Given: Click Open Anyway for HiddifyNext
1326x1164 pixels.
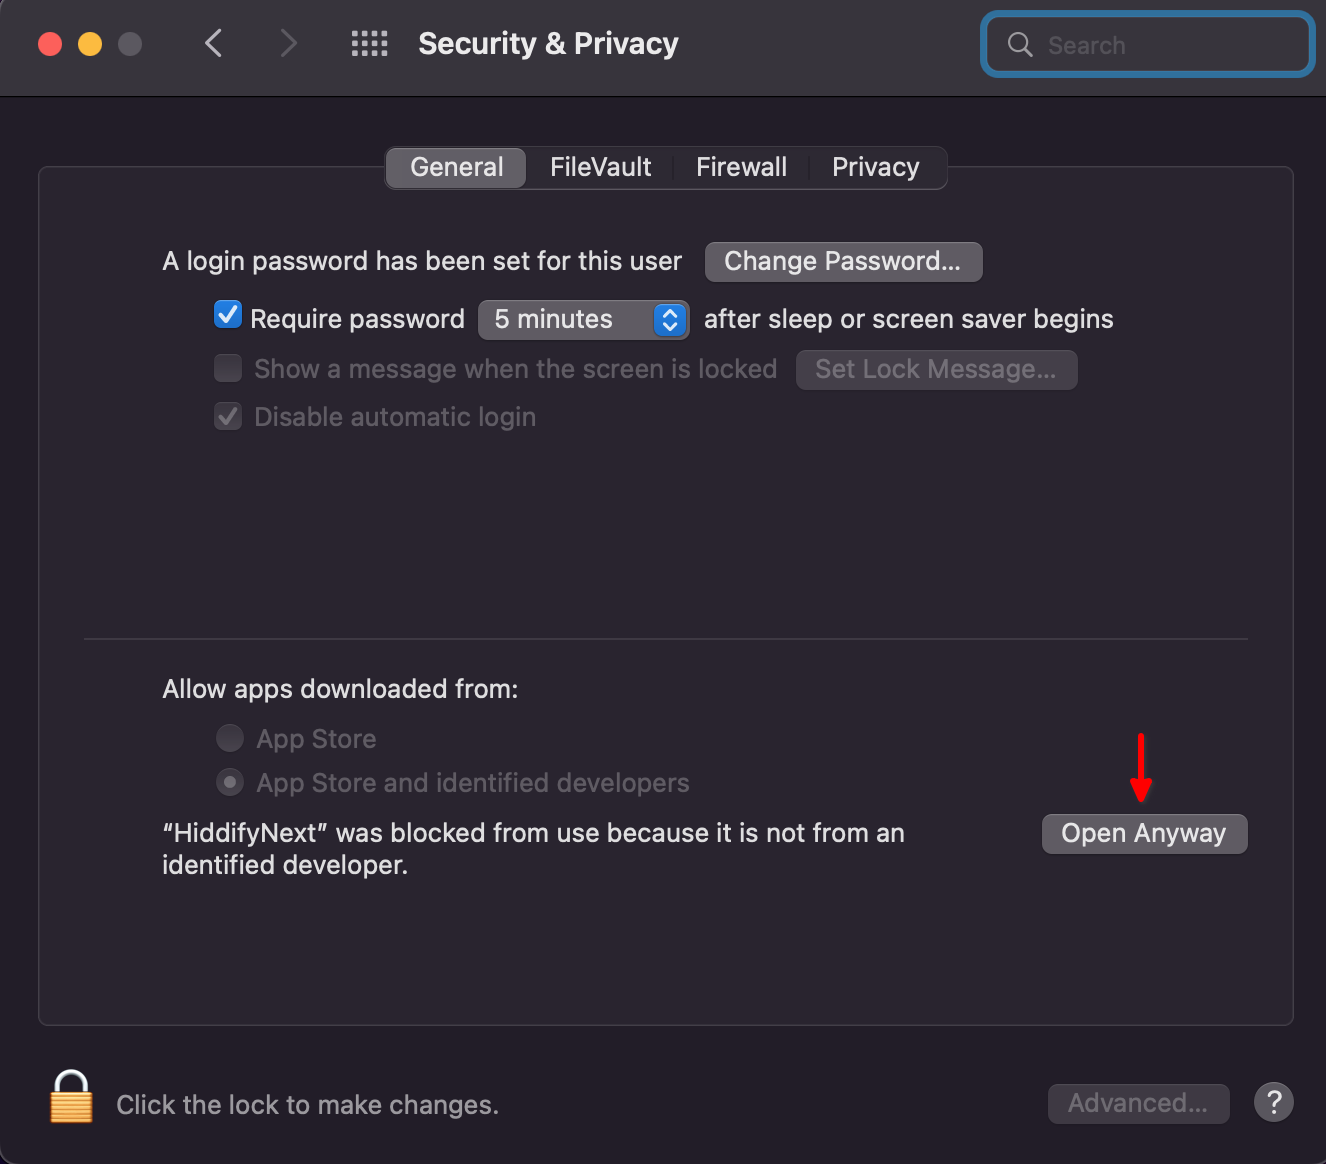Looking at the screenshot, I should (1143, 833).
